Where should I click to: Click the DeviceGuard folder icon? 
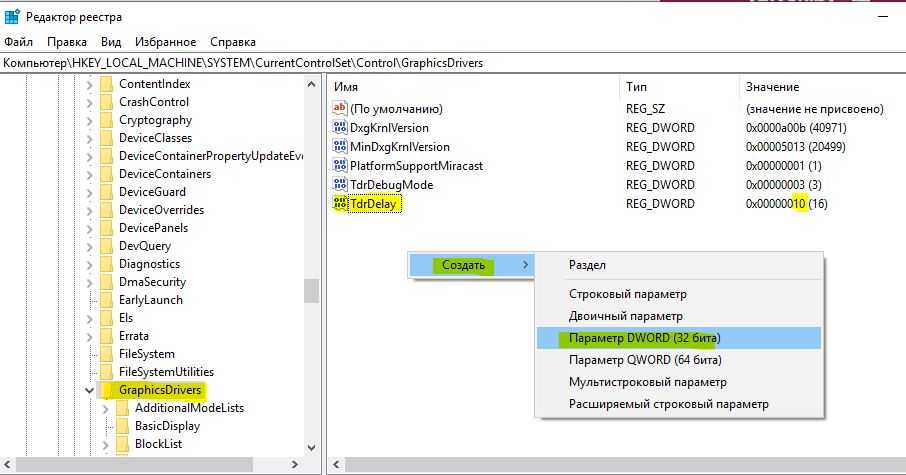coord(106,191)
